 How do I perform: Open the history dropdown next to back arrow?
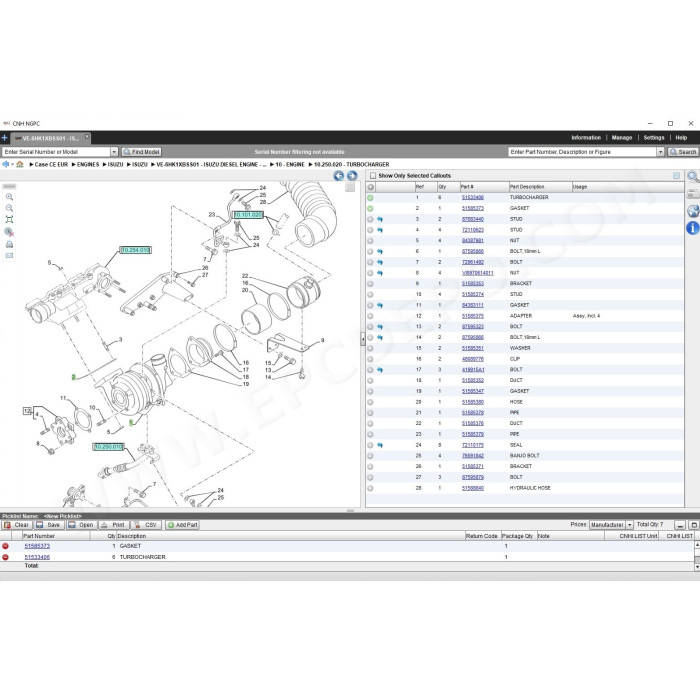click(12, 164)
